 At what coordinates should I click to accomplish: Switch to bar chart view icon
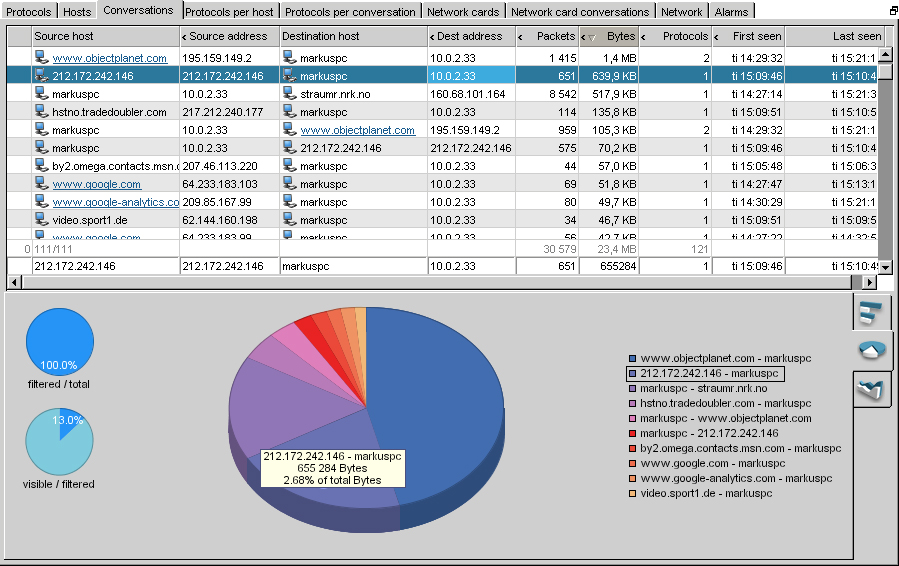coord(871,313)
